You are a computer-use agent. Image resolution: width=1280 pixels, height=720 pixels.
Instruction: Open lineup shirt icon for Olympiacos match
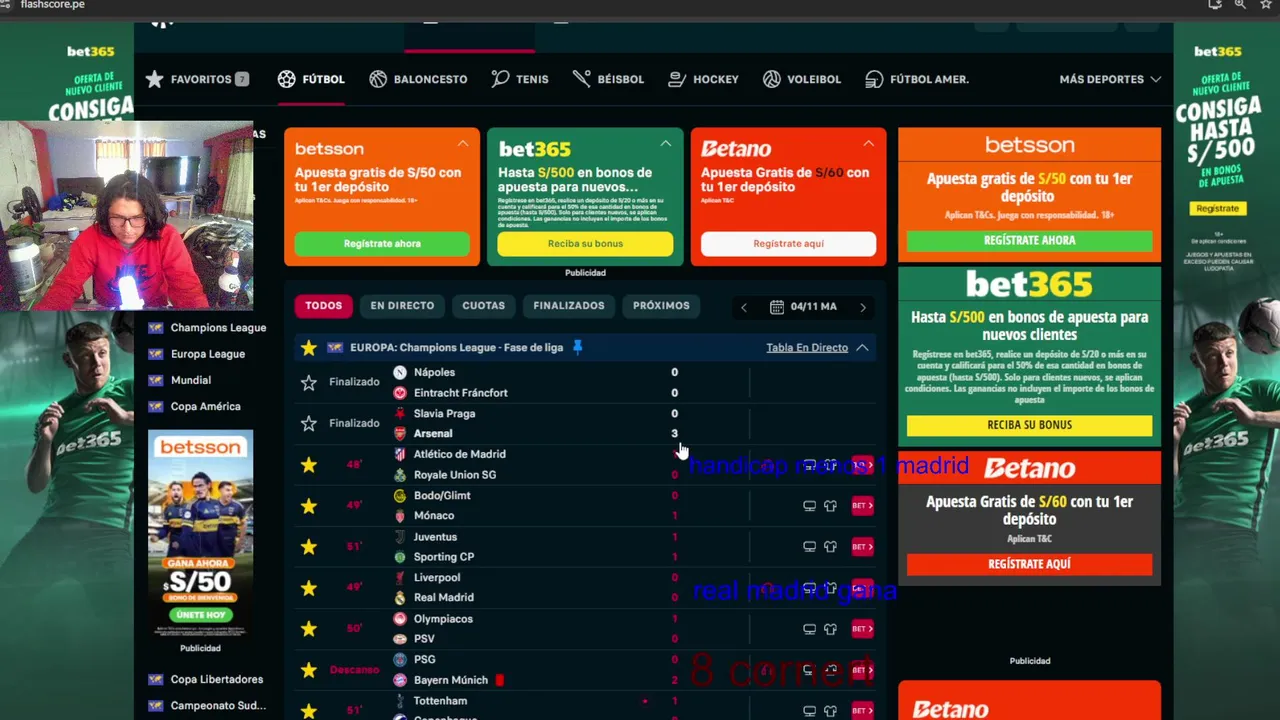(830, 629)
